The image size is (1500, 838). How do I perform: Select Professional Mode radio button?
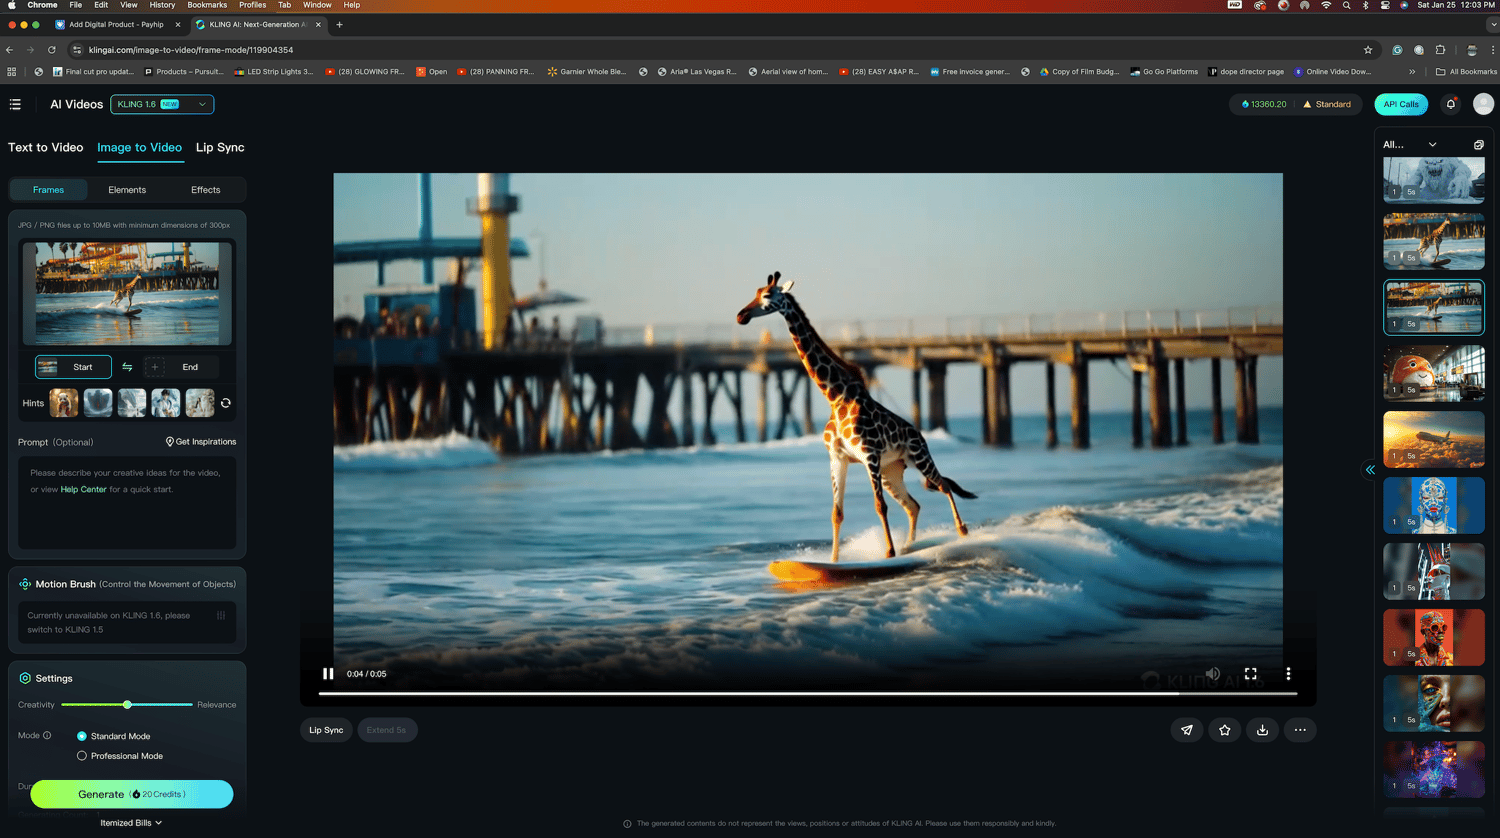pos(82,756)
